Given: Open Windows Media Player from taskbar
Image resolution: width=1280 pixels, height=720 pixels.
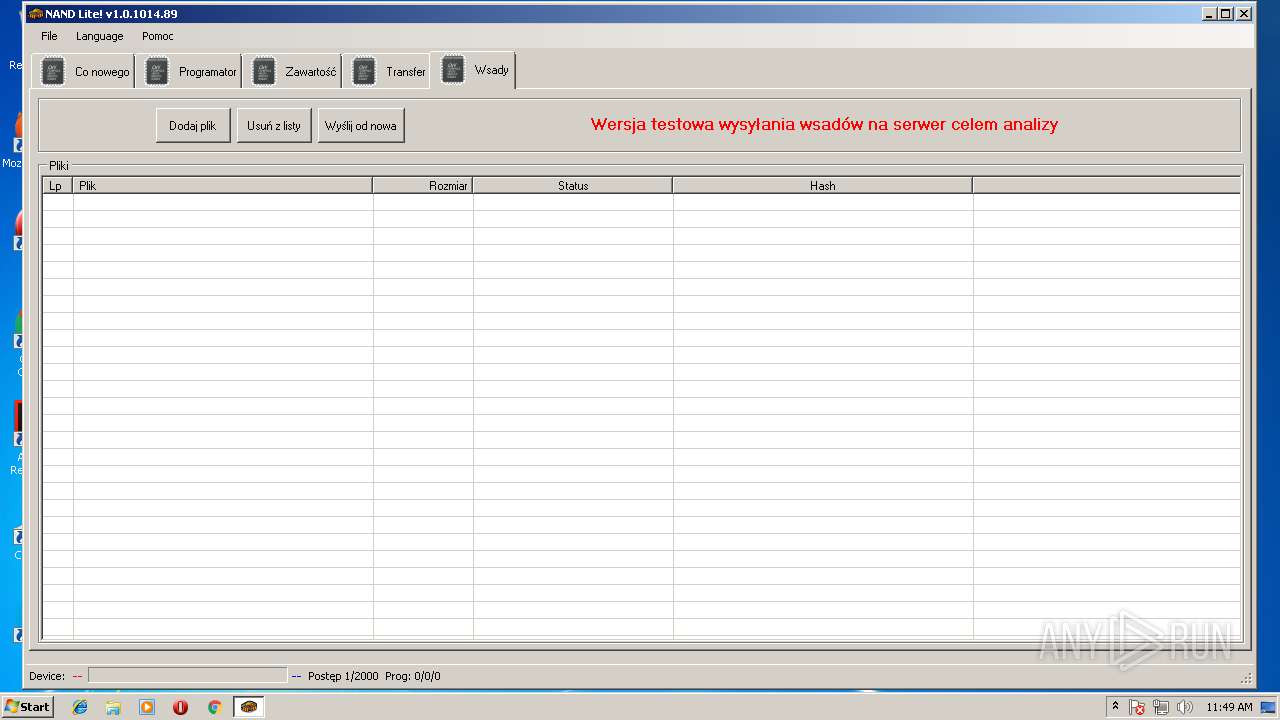Looking at the screenshot, I should tap(147, 707).
